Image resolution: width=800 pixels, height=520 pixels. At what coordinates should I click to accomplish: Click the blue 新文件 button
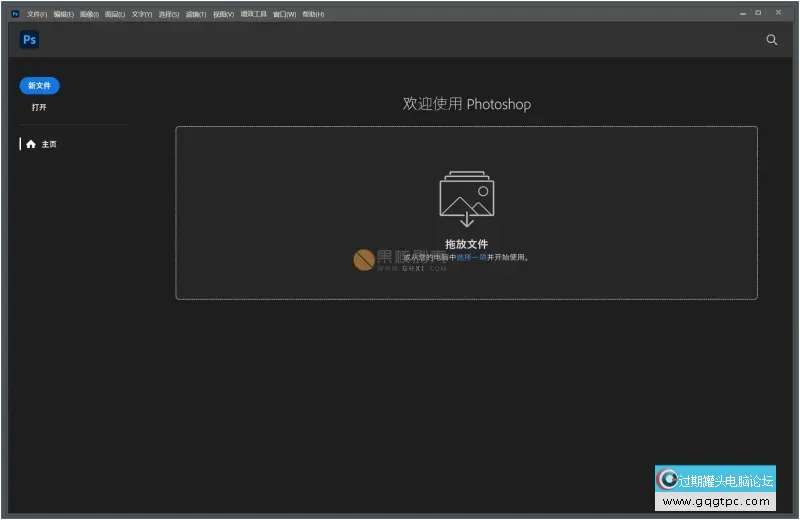click(x=39, y=86)
